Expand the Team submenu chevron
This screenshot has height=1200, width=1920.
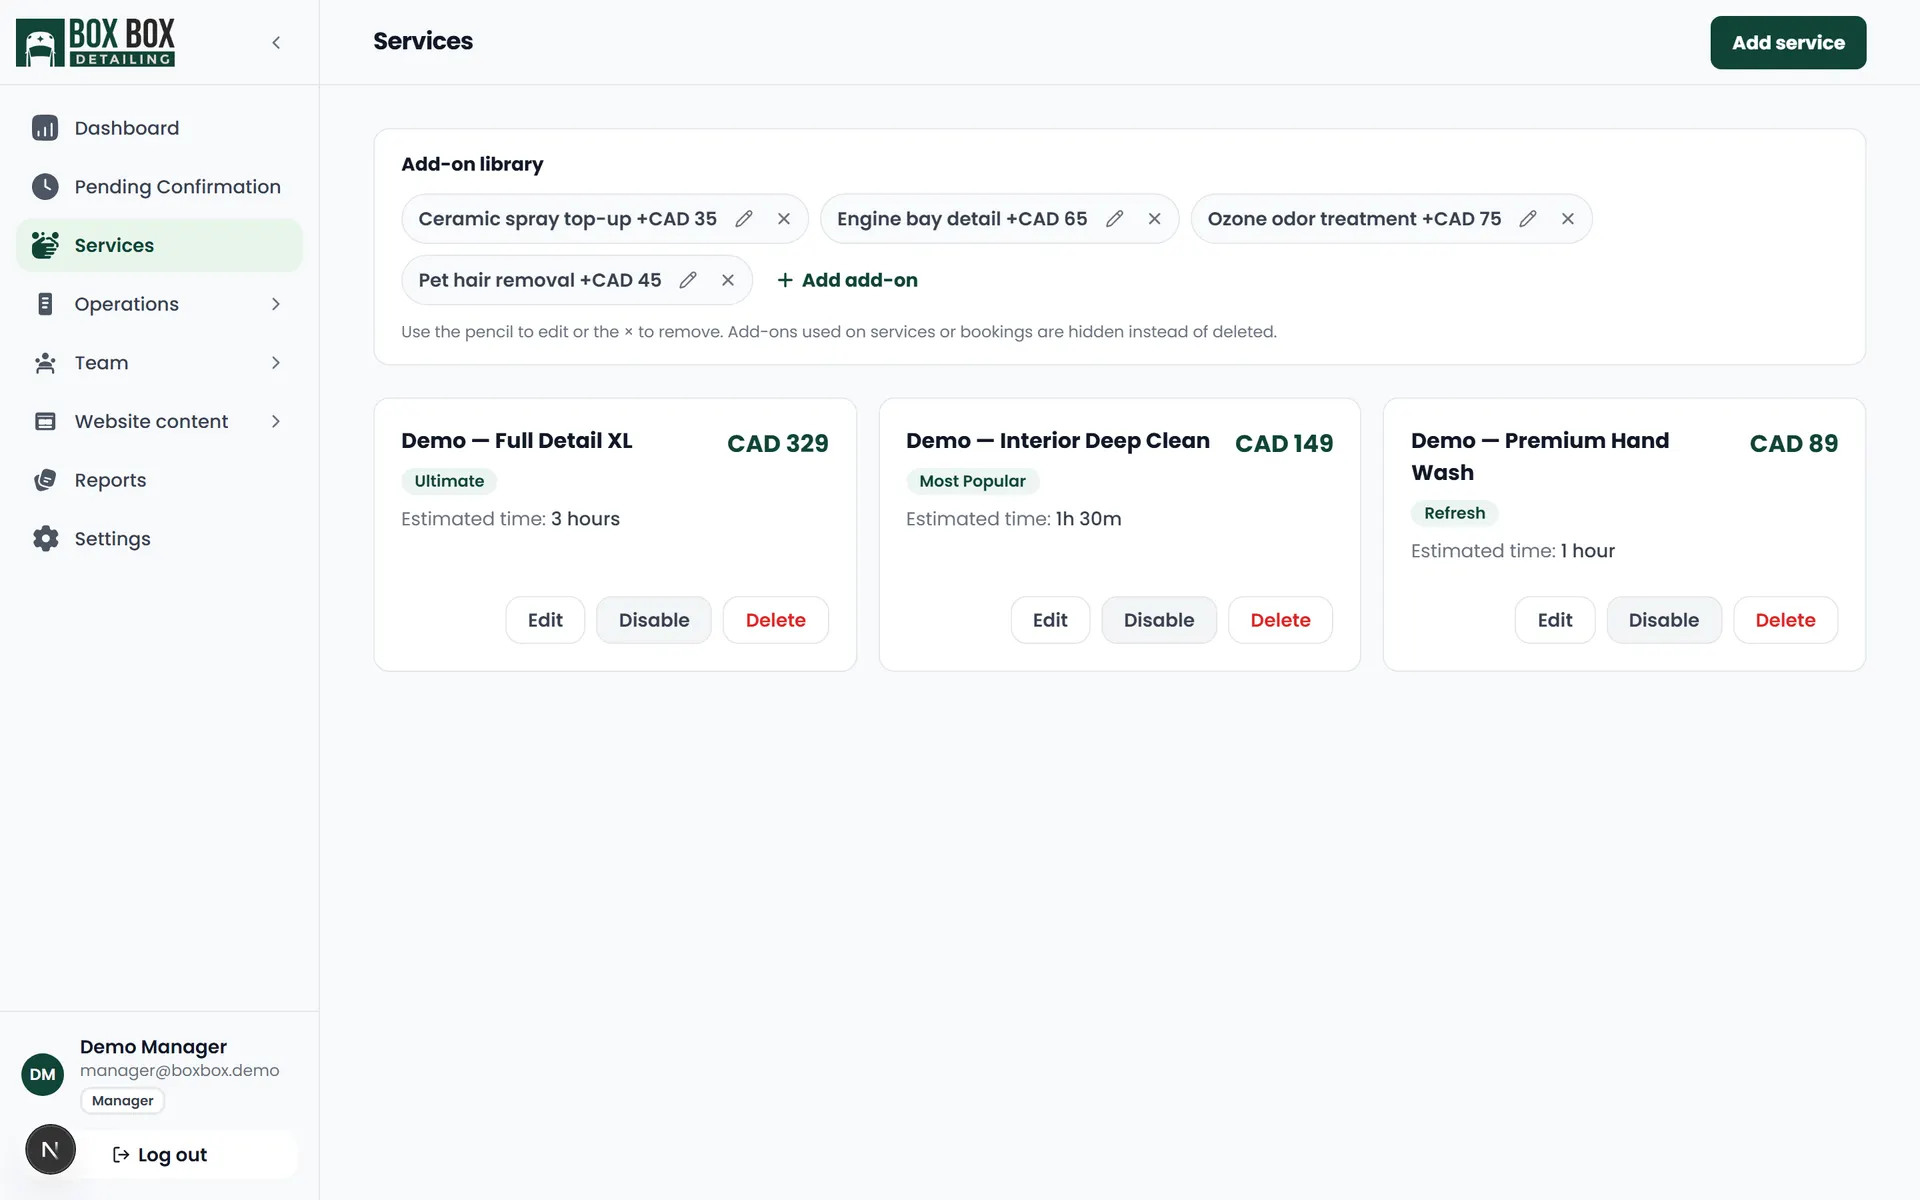(x=276, y=363)
